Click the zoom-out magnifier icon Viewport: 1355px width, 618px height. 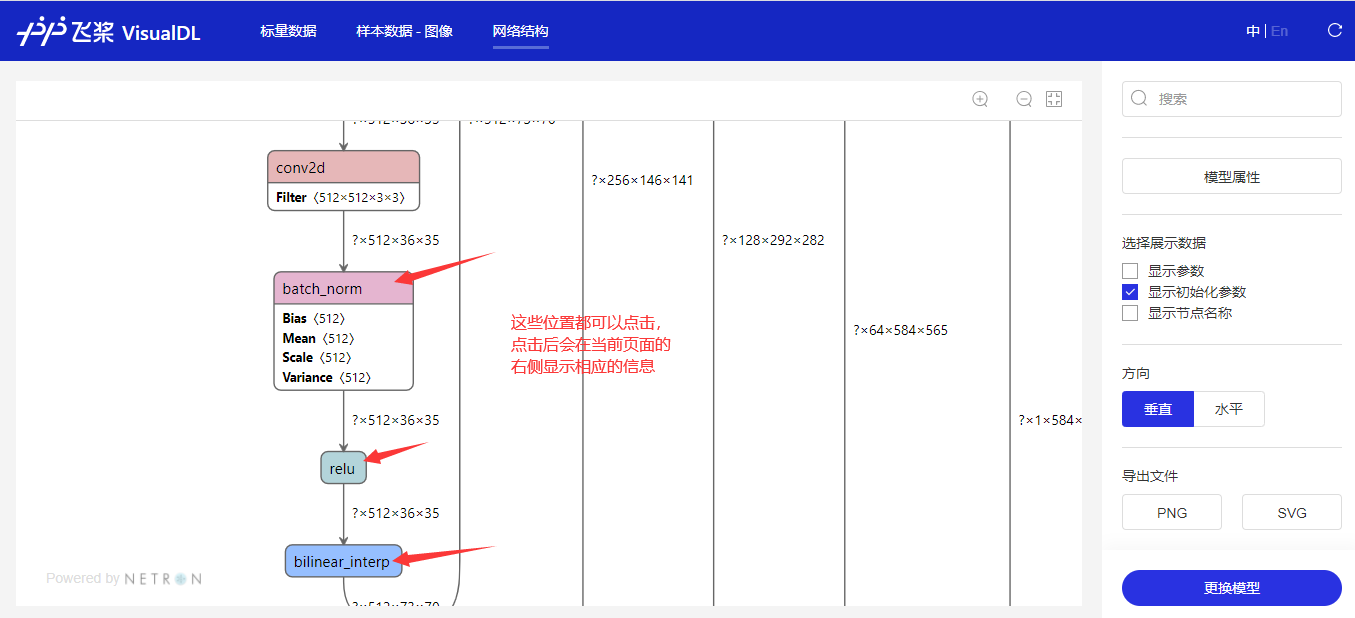tap(1023, 99)
